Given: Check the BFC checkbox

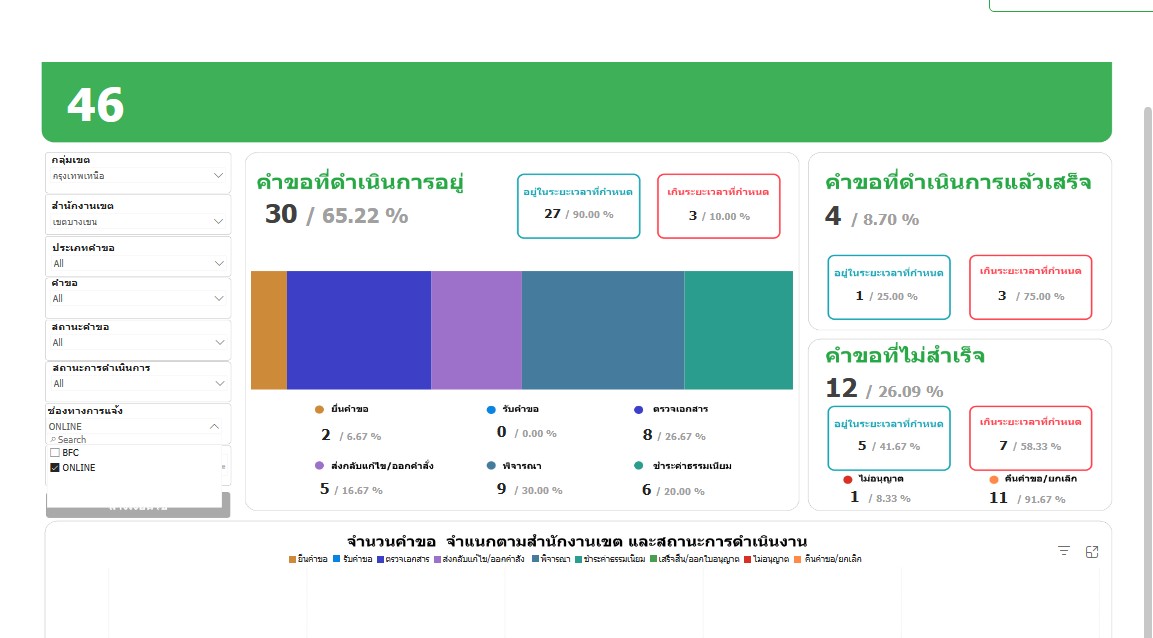Looking at the screenshot, I should pos(55,453).
